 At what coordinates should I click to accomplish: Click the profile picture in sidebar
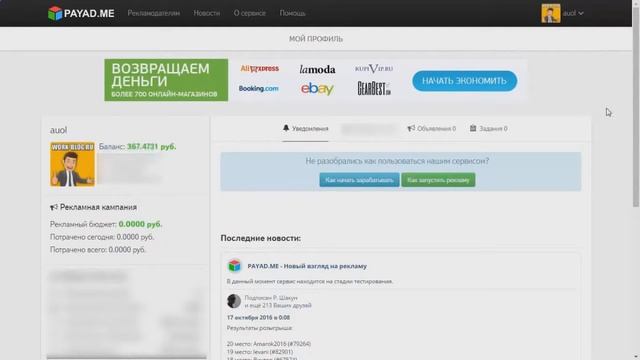click(x=72, y=164)
